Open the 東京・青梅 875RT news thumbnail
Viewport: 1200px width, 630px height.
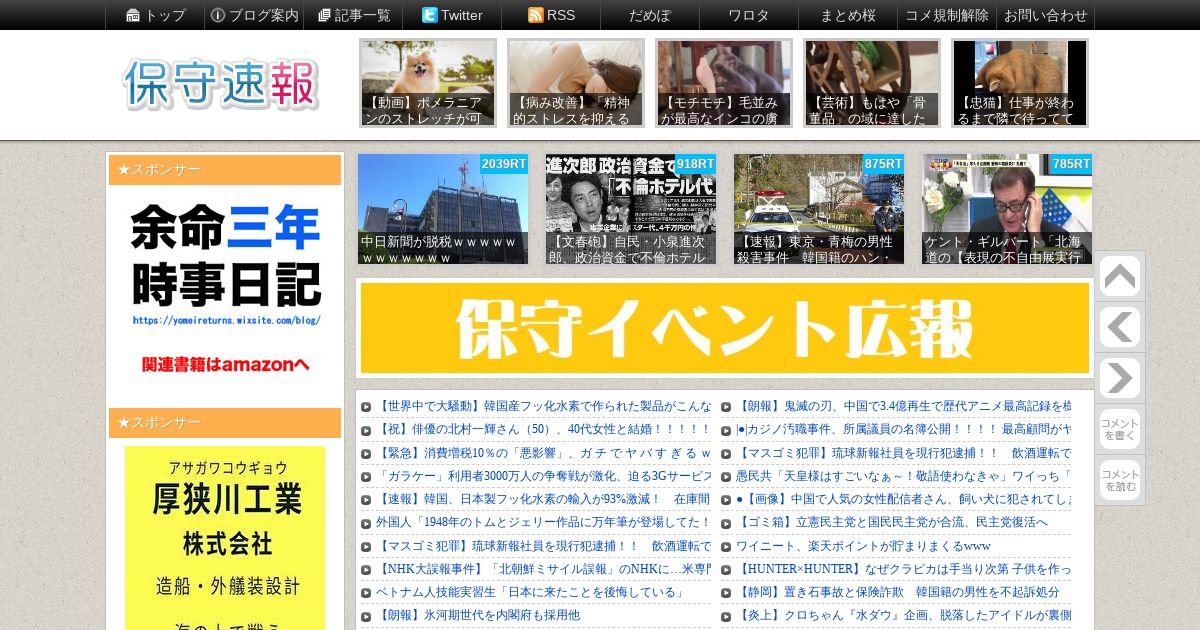(x=819, y=209)
